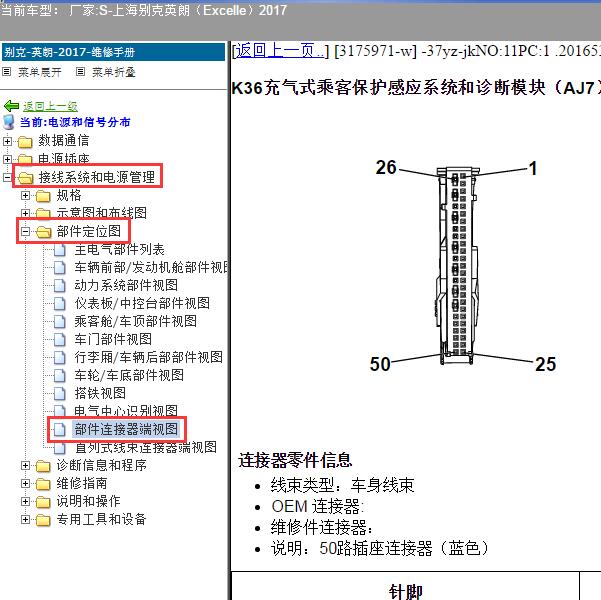The width and height of the screenshot is (601, 600).
Task: Click the 规格 tree label
Action: [69, 196]
